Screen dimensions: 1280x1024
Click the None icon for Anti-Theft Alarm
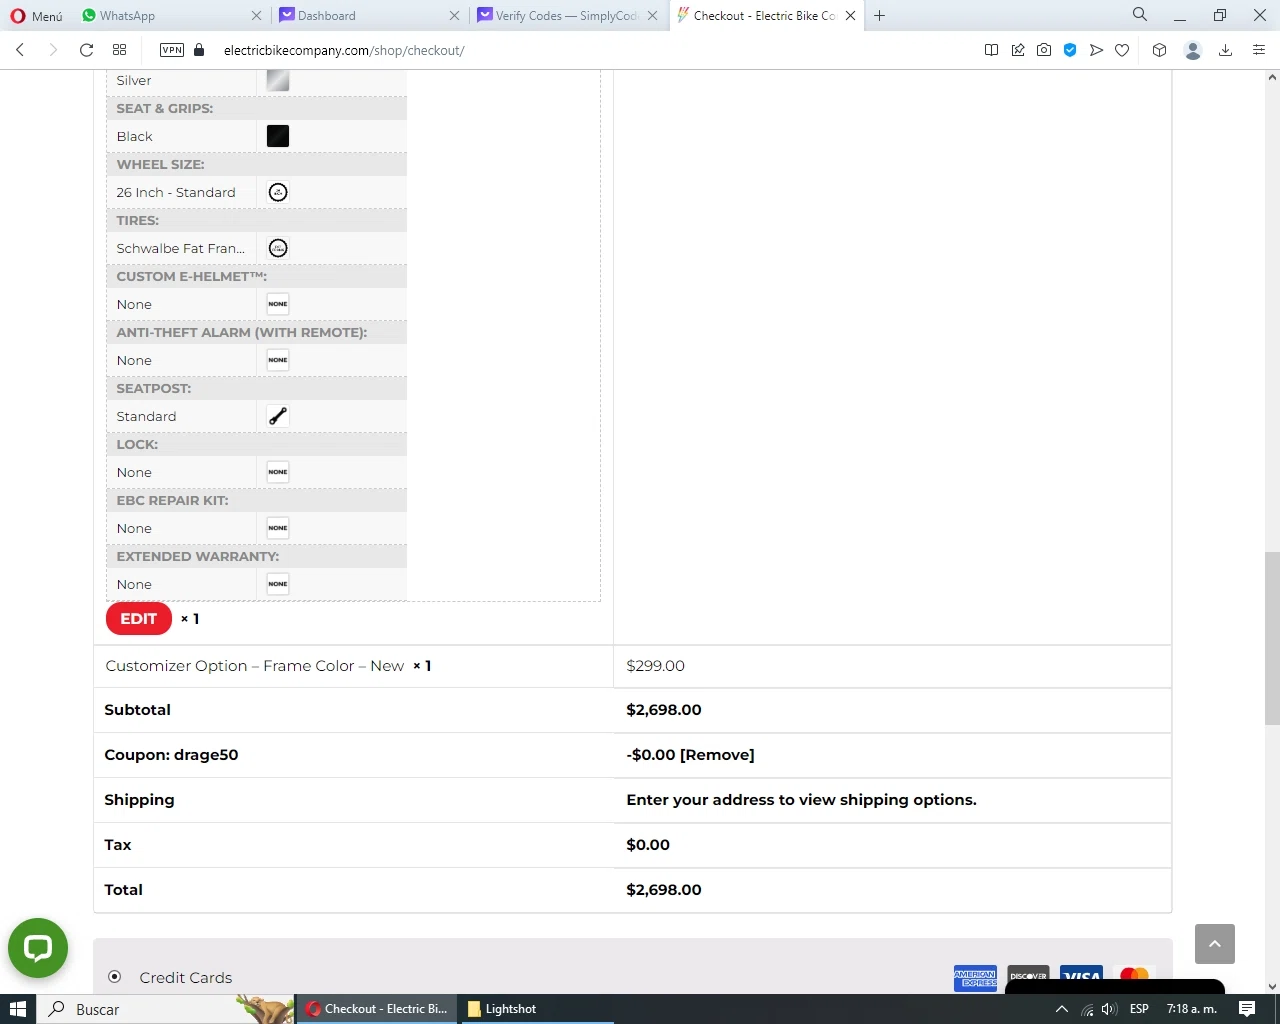[278, 360]
